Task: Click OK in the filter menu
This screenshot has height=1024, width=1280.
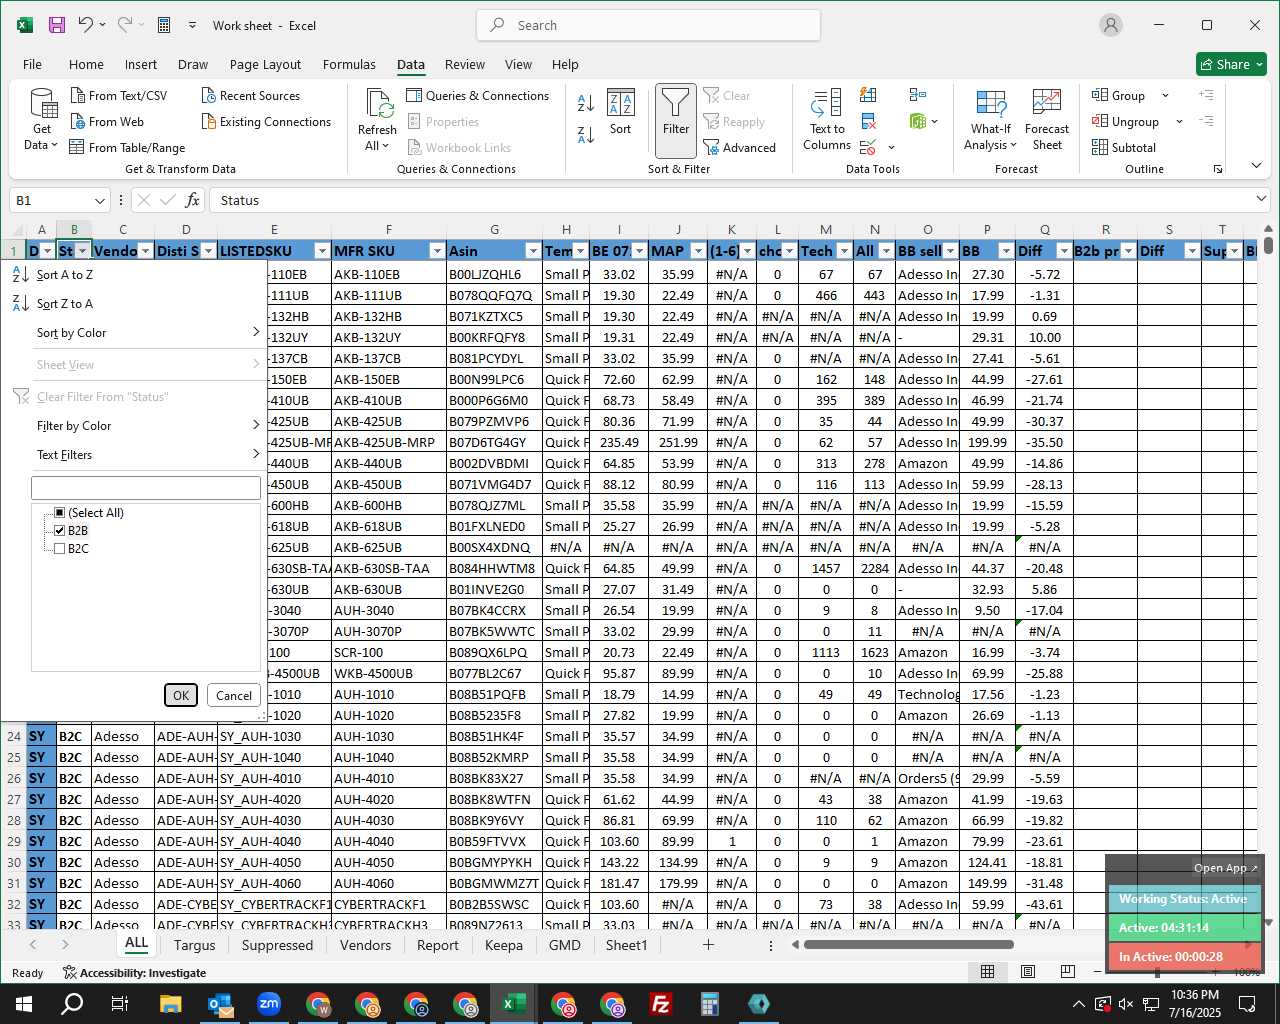Action: tap(181, 695)
